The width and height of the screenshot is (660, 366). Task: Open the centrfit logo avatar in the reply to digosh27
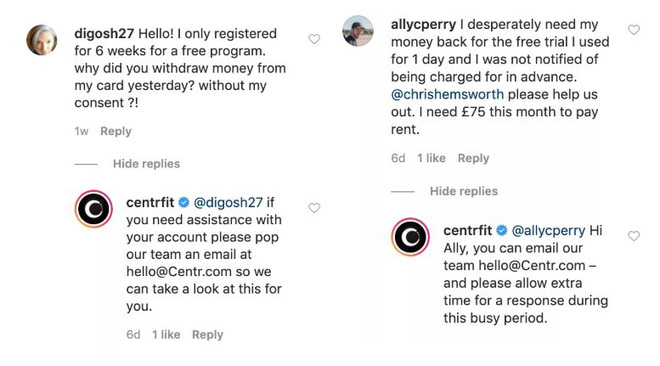tap(93, 209)
